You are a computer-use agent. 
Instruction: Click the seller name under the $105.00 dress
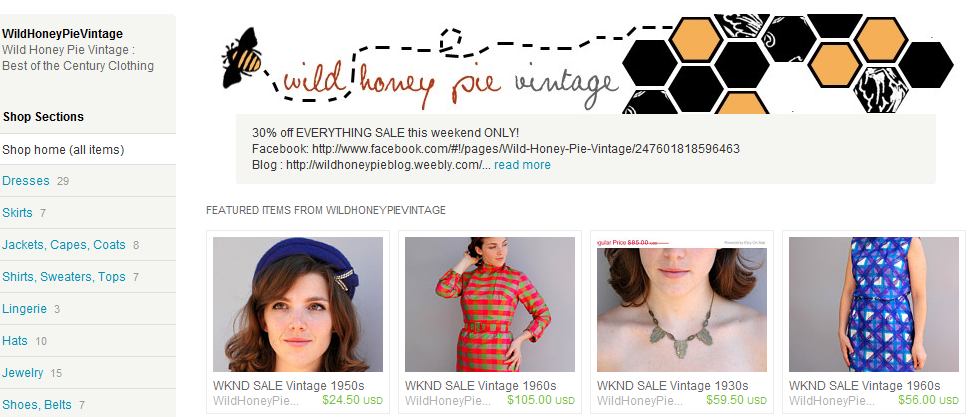448,400
